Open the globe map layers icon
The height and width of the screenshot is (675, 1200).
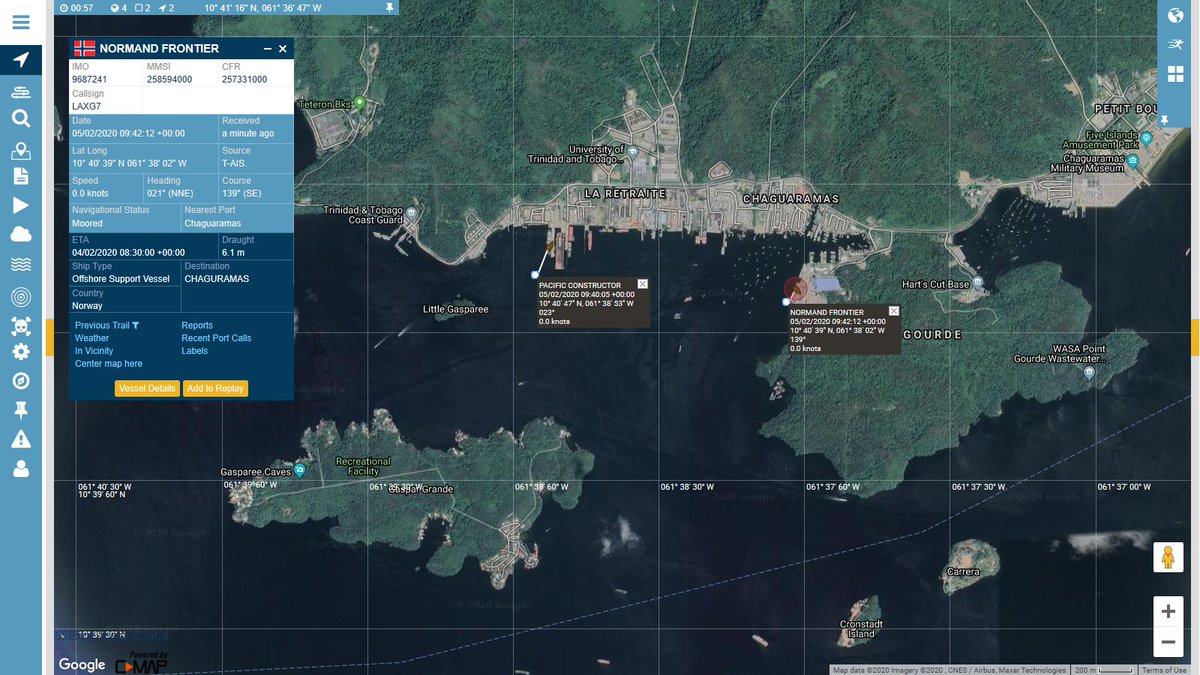click(x=1175, y=15)
